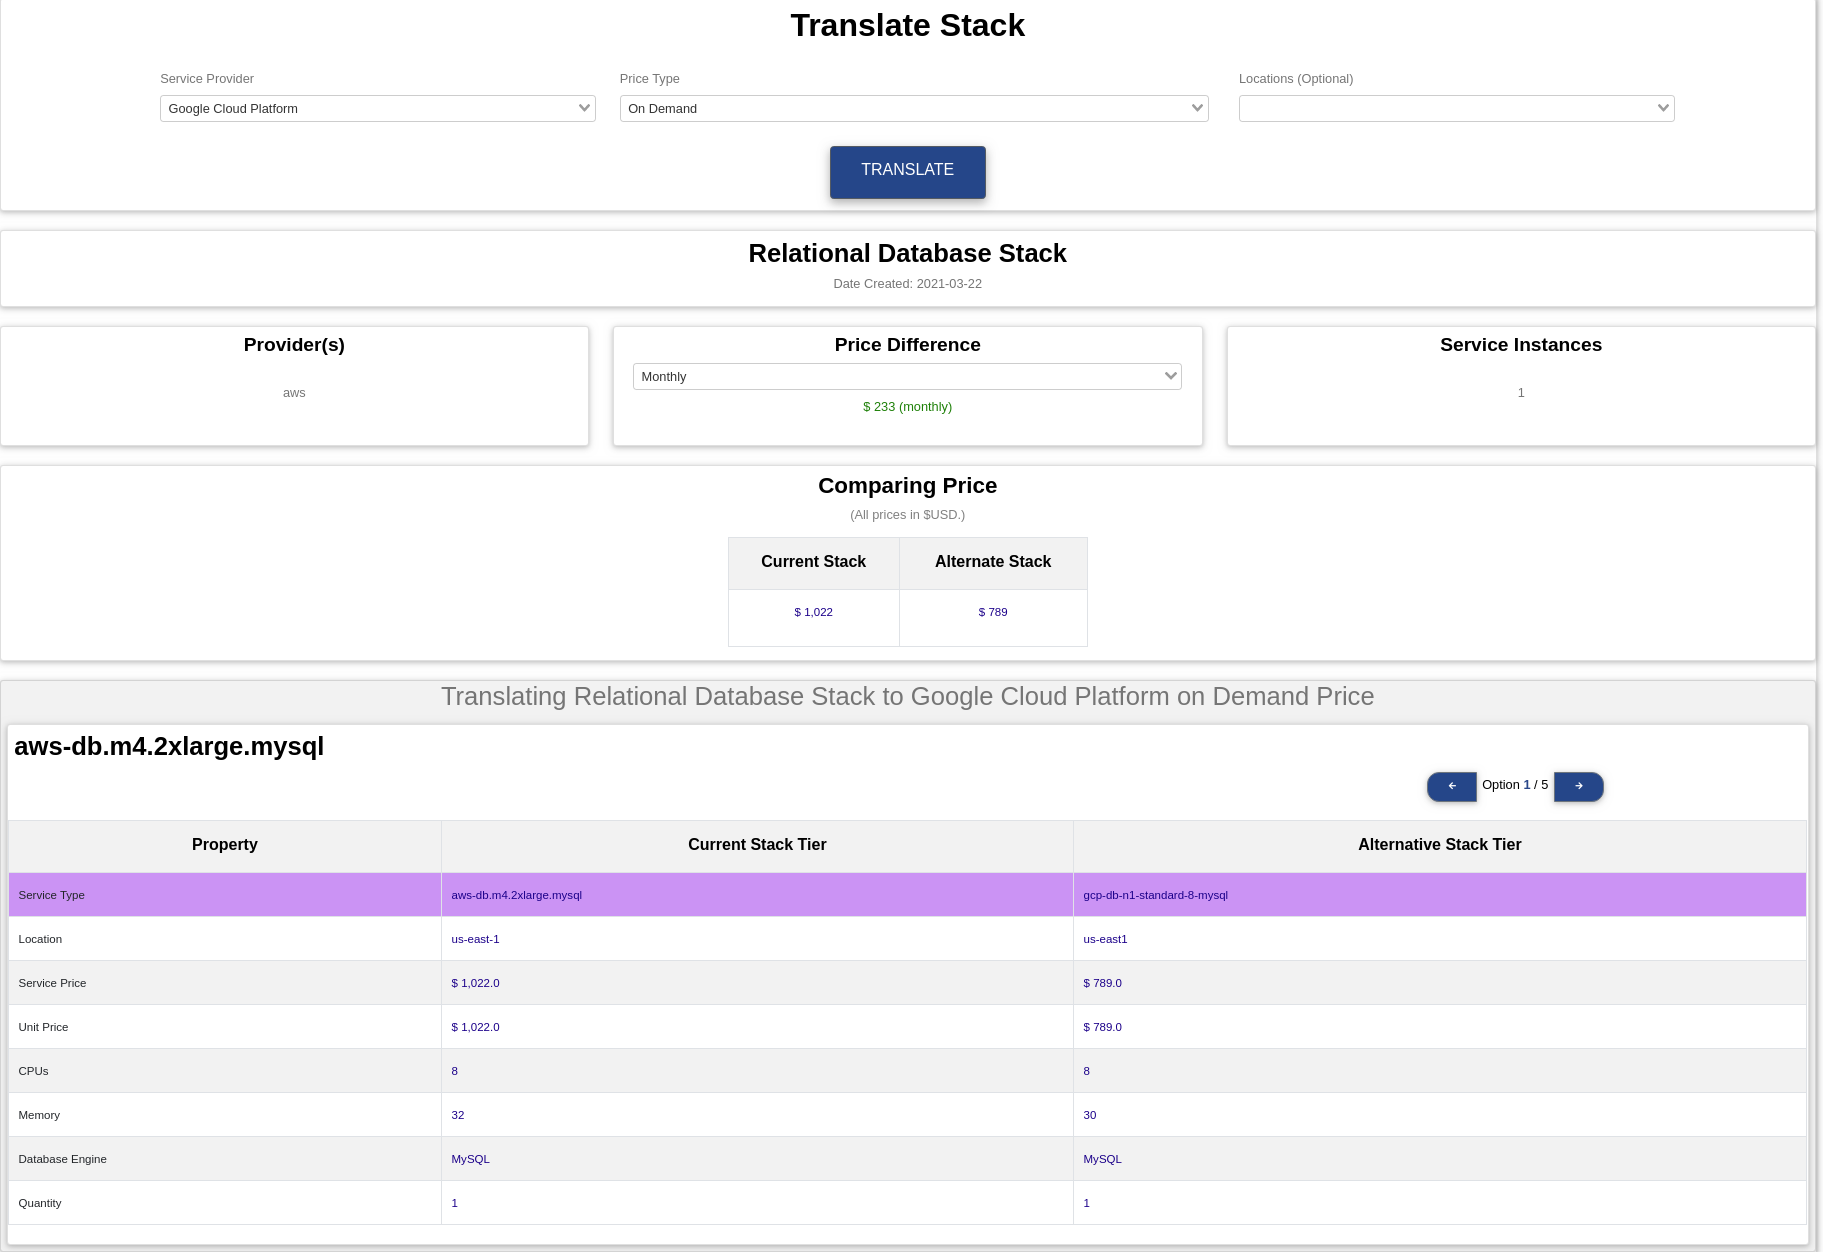The image size is (1823, 1252).
Task: Click the Alternate Stack price $ 789
Action: [993, 612]
